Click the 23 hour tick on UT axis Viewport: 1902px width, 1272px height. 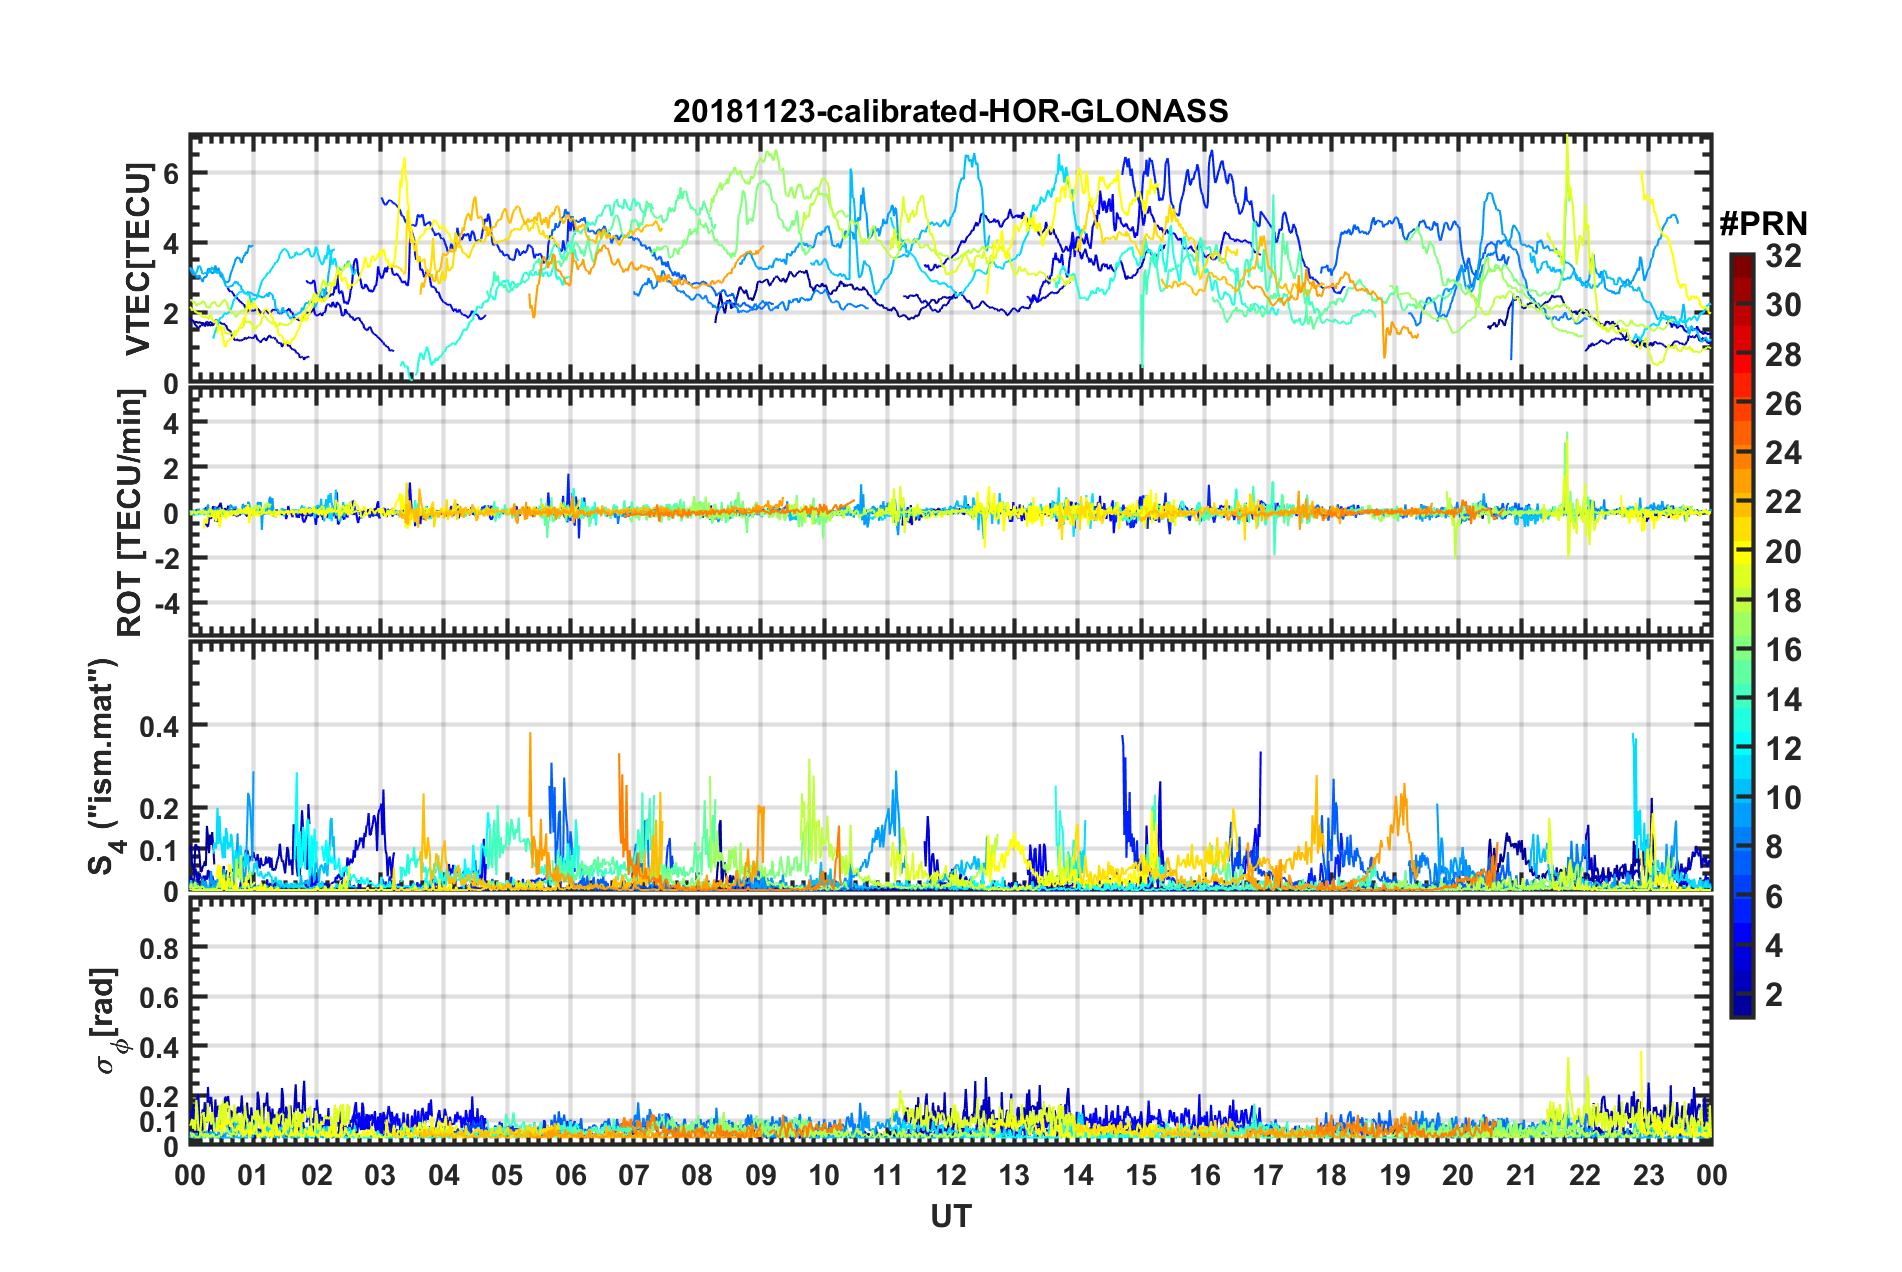tap(1648, 1175)
